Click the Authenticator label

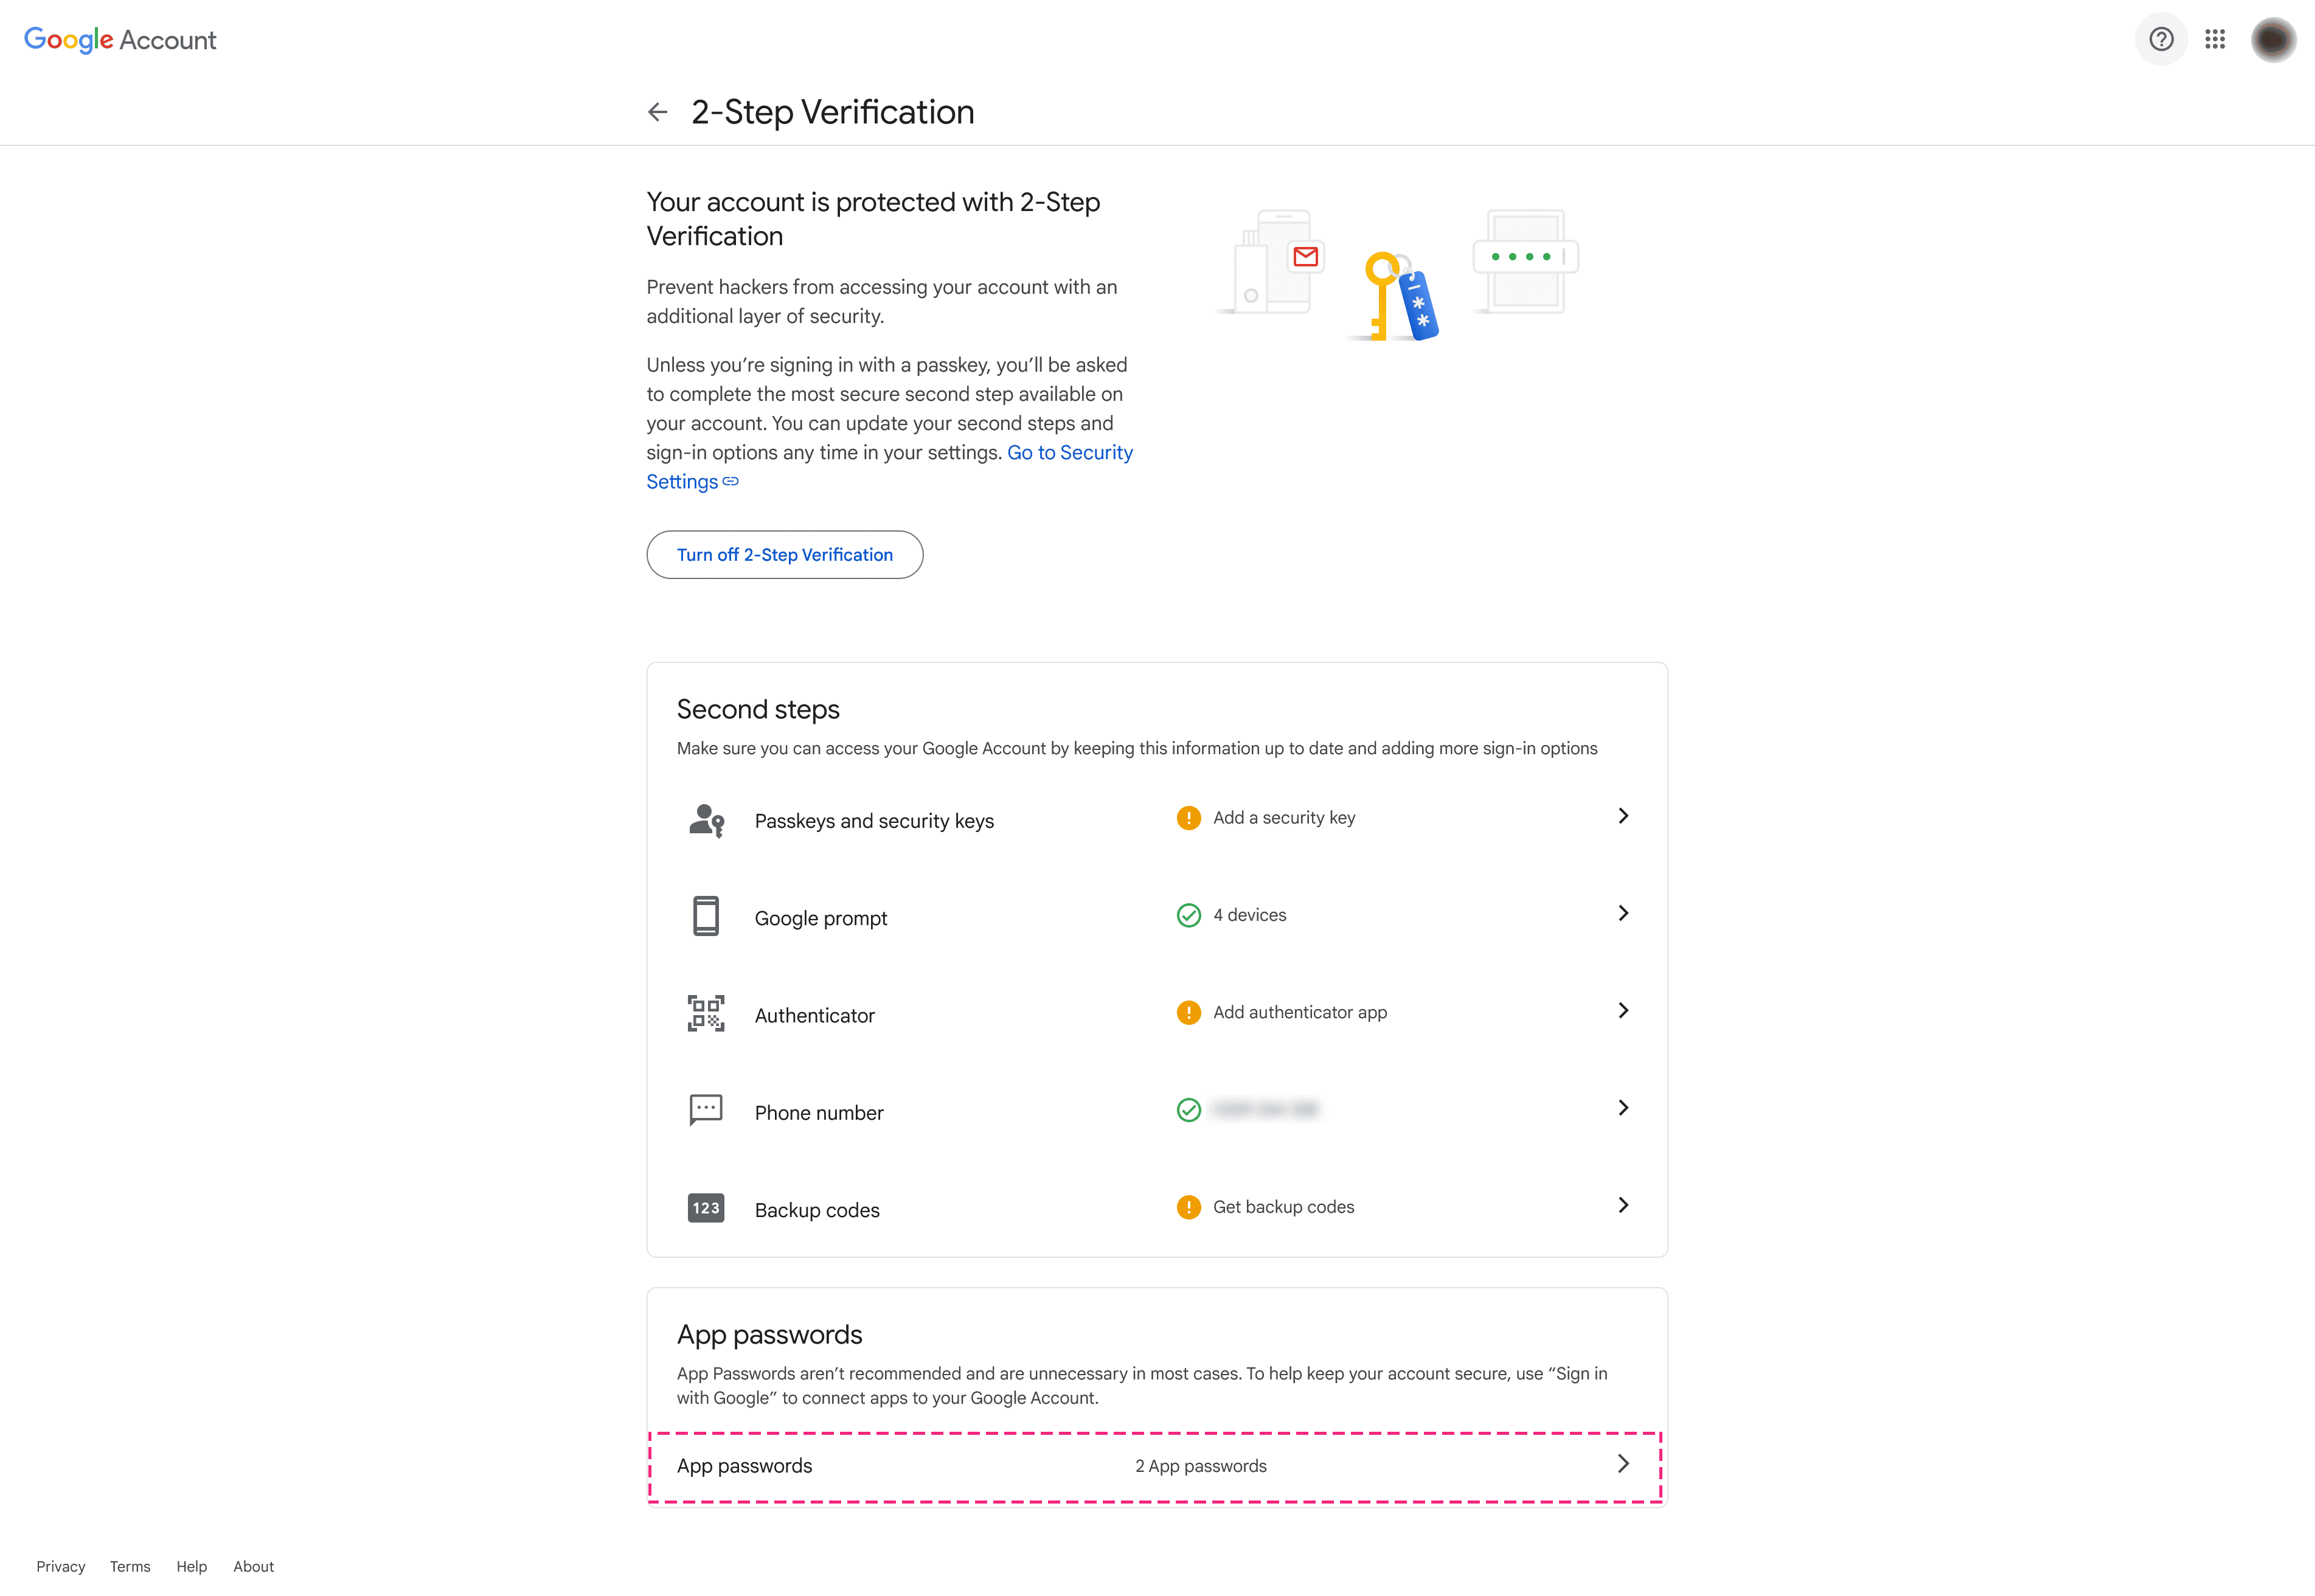[814, 1015]
